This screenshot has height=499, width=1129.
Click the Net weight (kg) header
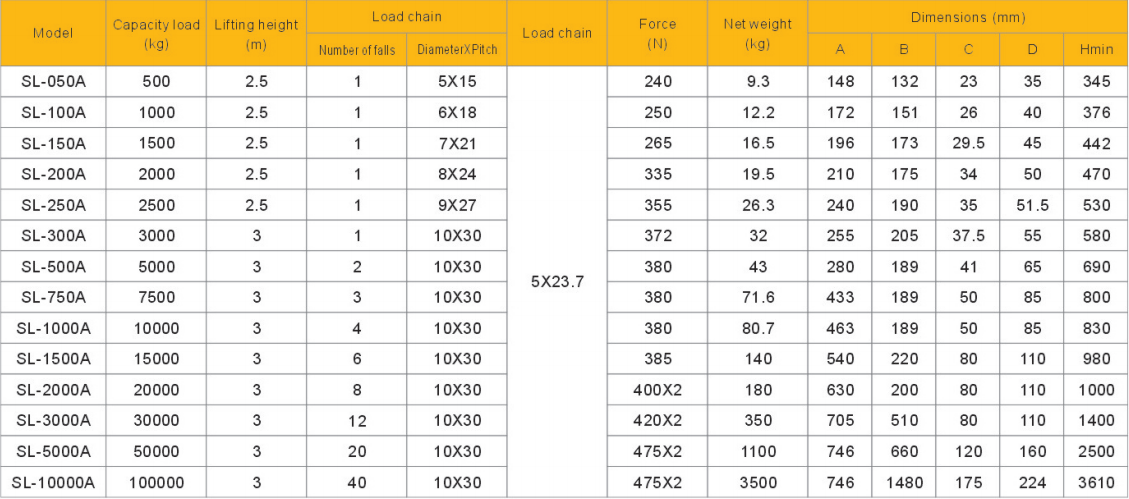757,33
